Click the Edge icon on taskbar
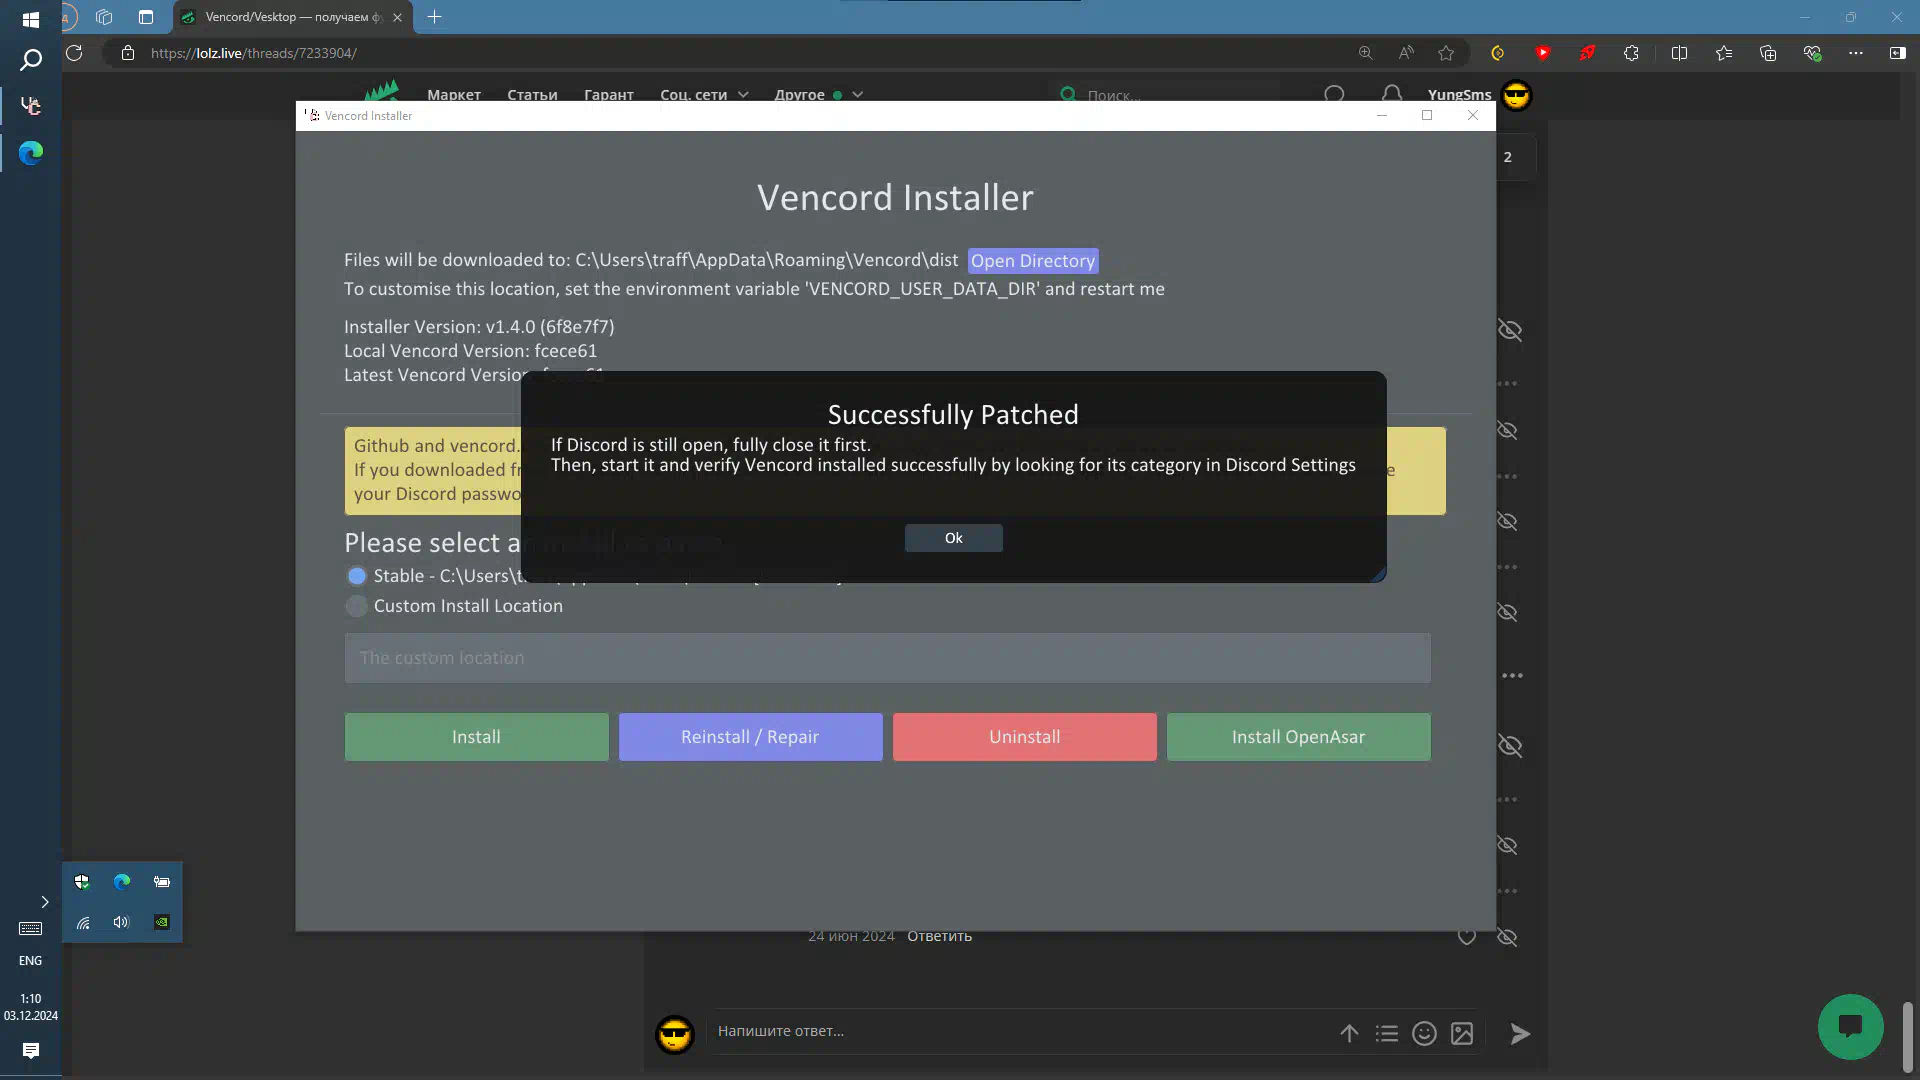The image size is (1920, 1080). point(31,153)
